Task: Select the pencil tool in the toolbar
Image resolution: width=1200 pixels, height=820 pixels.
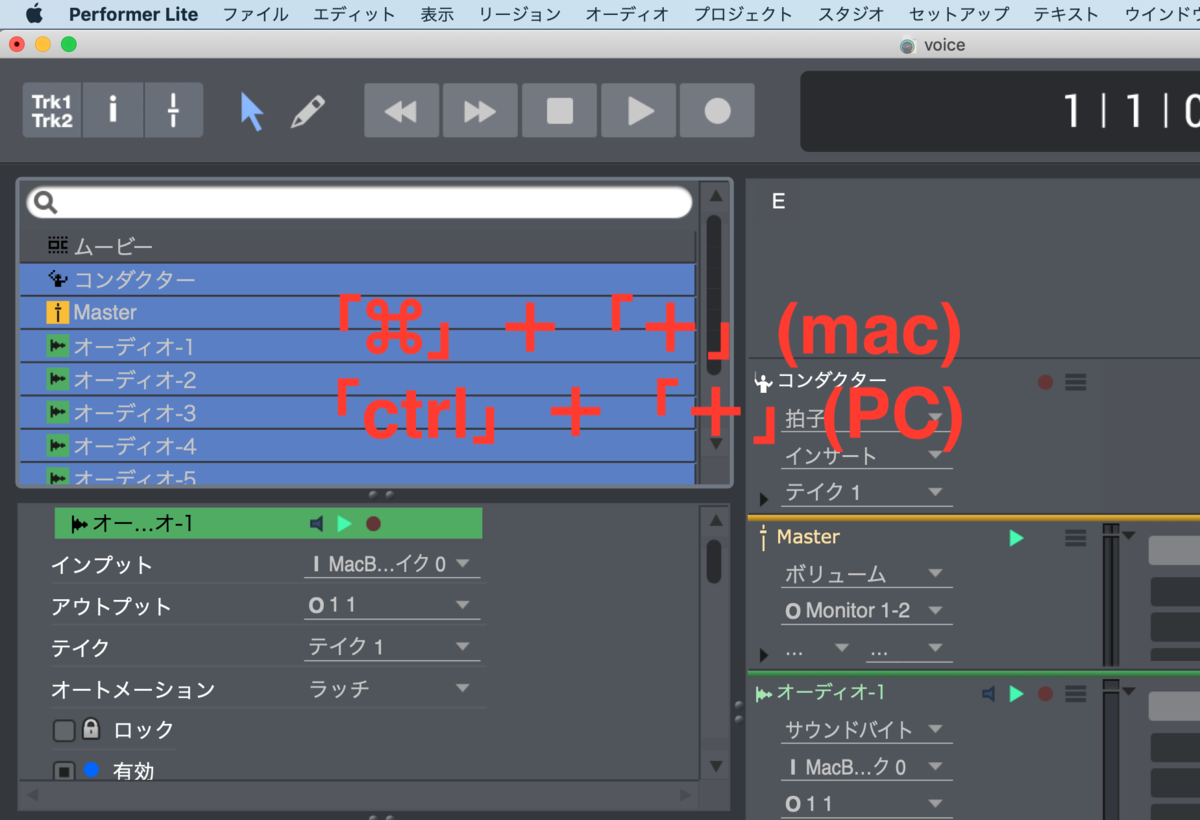Action: tap(309, 110)
